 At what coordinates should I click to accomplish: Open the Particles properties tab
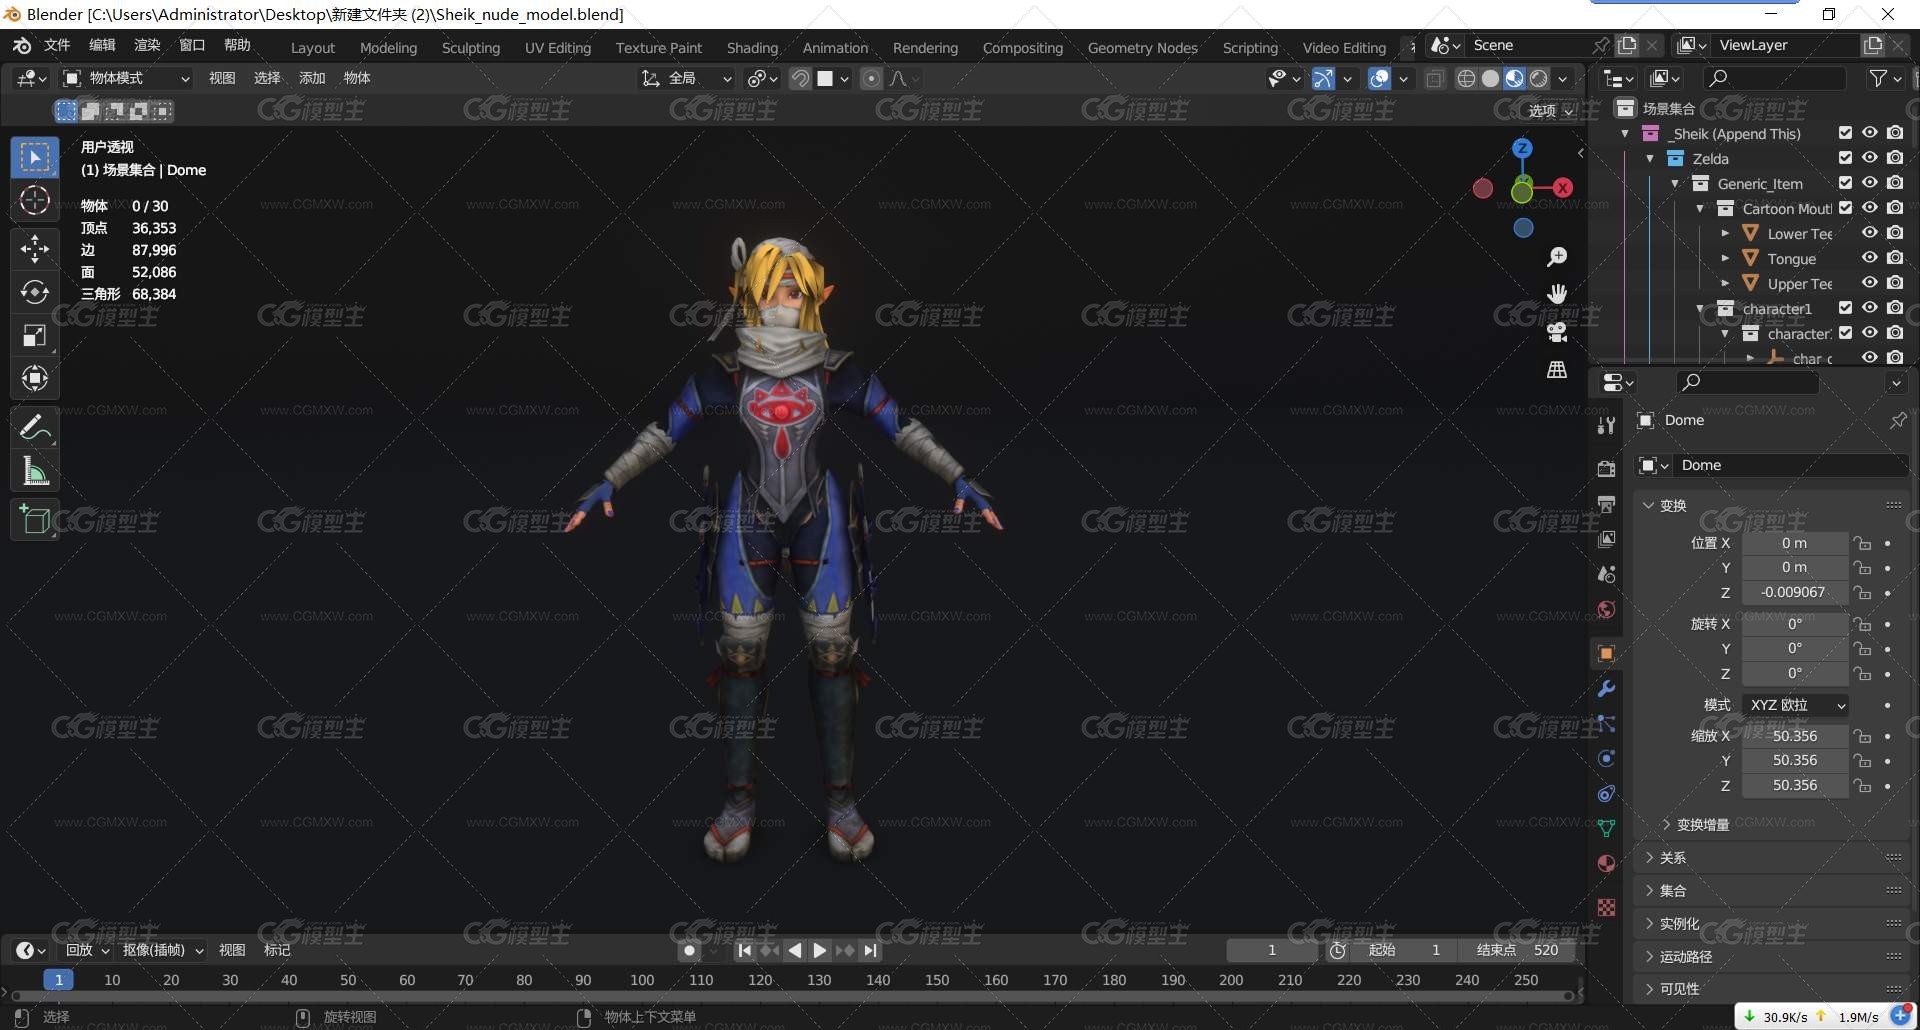1606,723
